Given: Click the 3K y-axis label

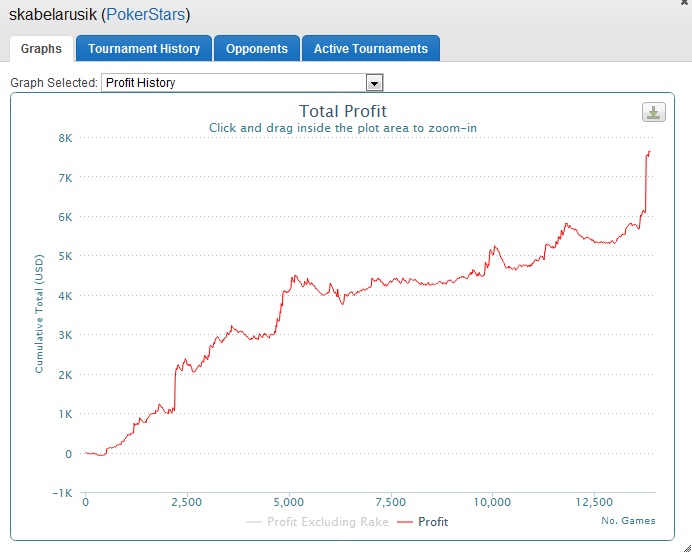Looking at the screenshot, I should pos(65,335).
